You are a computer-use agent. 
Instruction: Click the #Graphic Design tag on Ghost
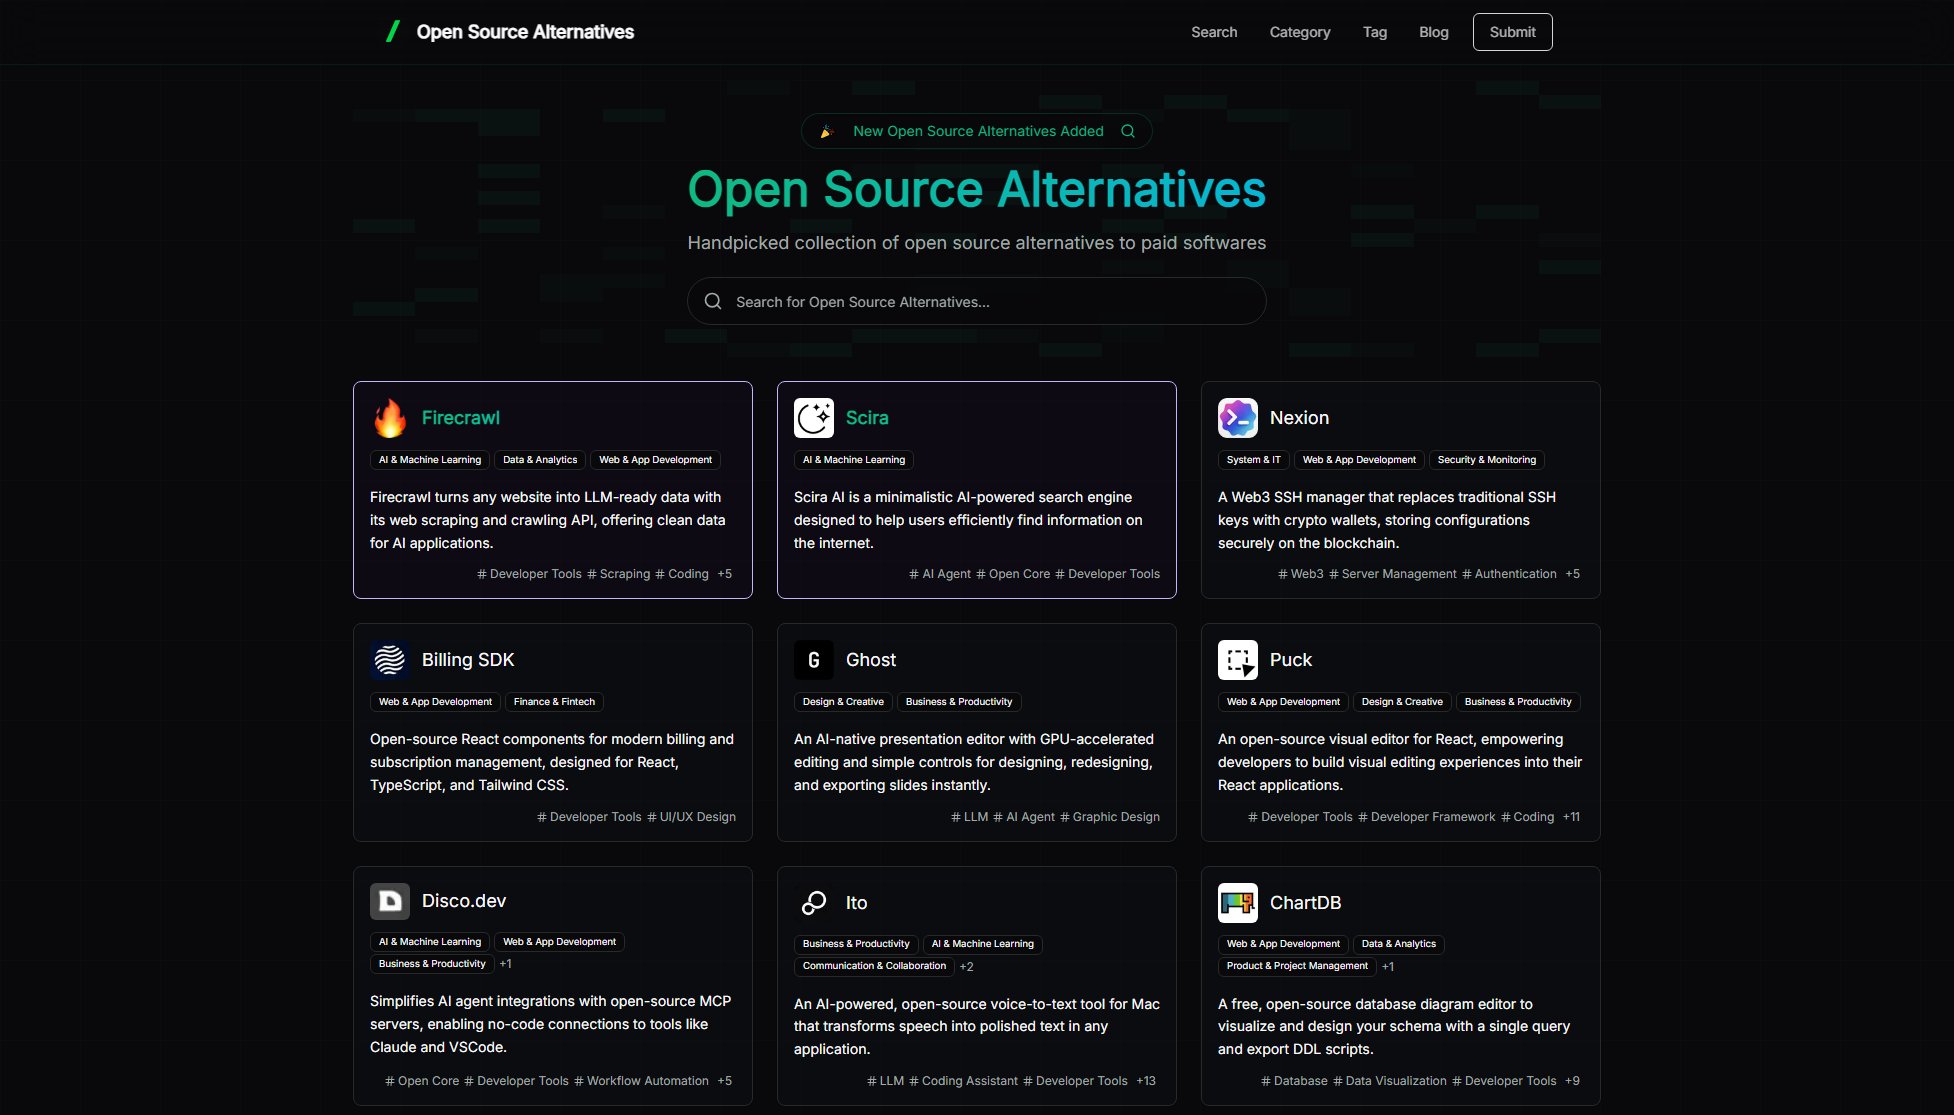[1110, 817]
